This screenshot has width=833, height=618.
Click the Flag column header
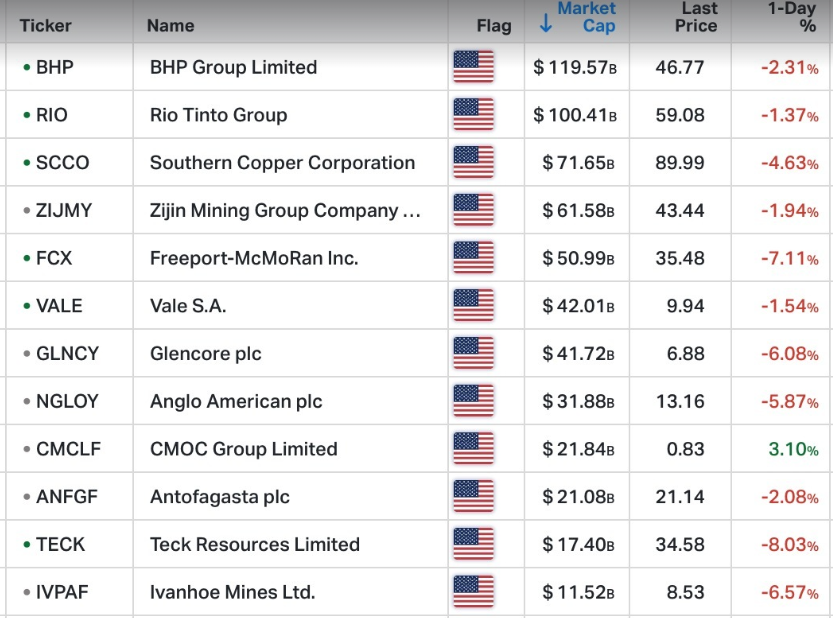494,26
